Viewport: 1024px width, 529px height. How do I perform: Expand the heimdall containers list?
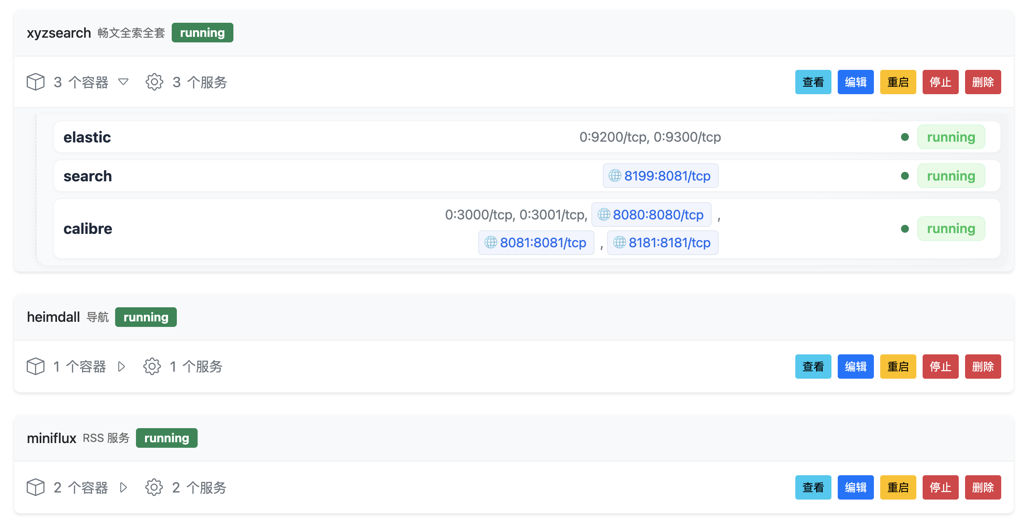pyautogui.click(x=122, y=367)
